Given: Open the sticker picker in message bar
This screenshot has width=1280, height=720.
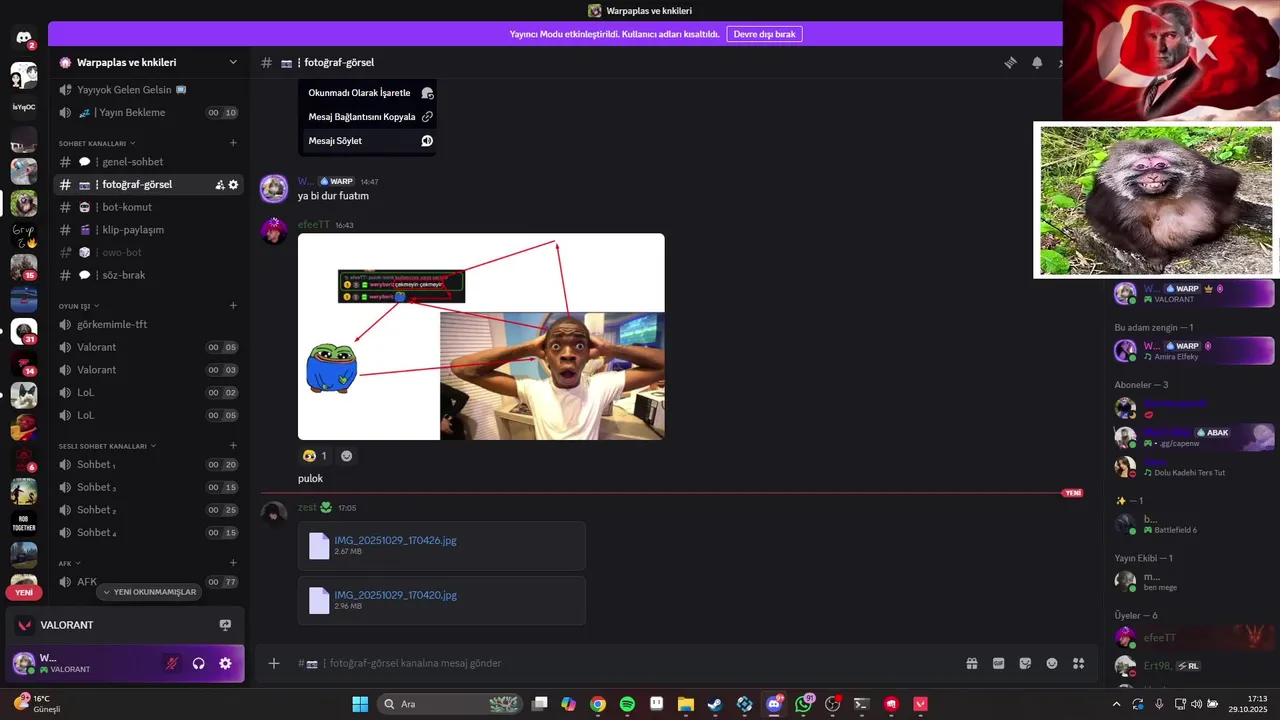Looking at the screenshot, I should (x=1025, y=663).
